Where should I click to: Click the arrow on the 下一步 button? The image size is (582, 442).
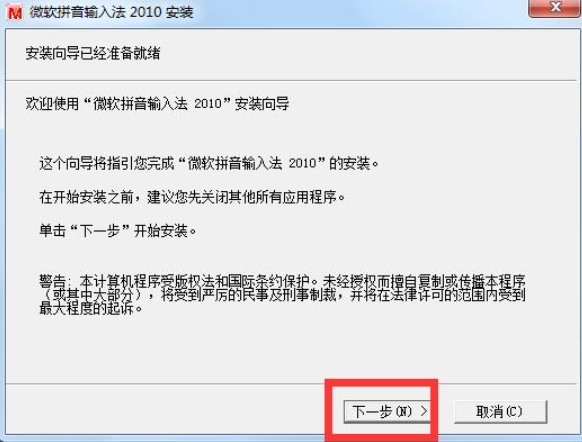[424, 410]
